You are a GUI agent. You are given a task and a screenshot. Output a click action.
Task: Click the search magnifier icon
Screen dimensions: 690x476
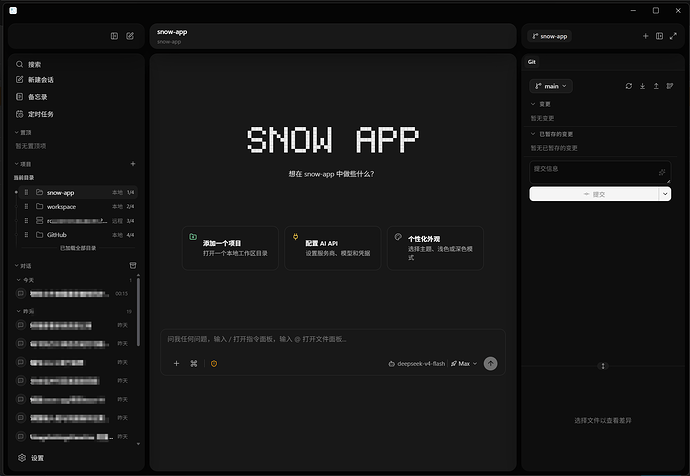pyautogui.click(x=19, y=64)
